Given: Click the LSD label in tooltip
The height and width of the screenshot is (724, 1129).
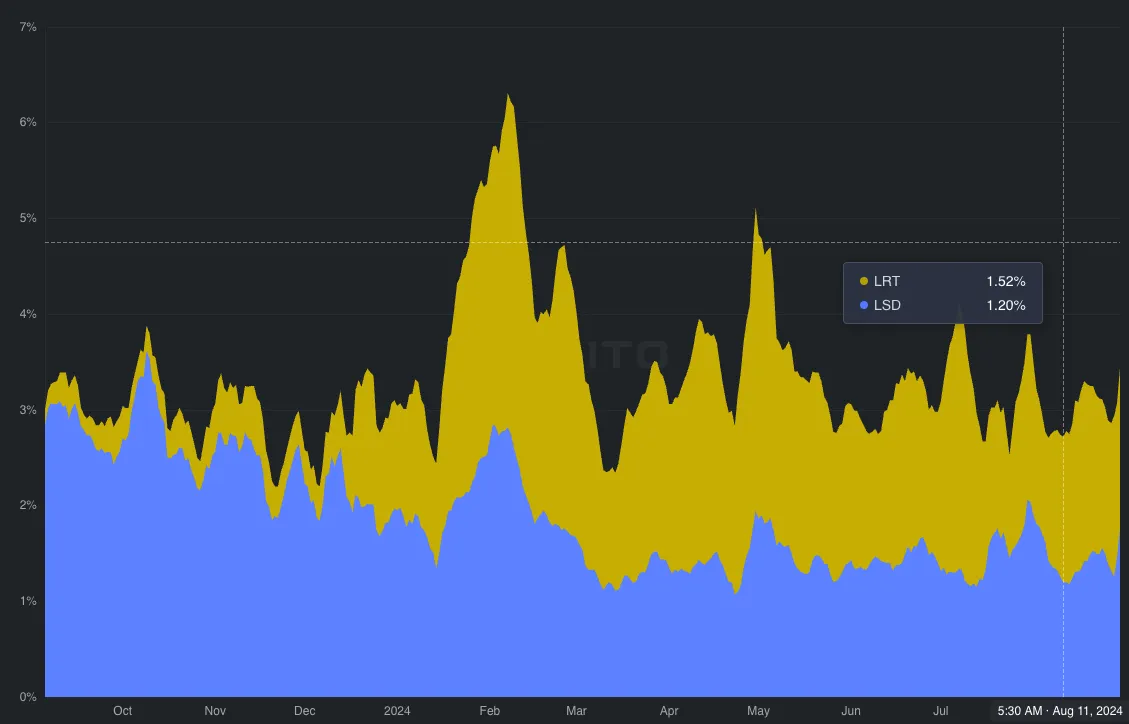Looking at the screenshot, I should tap(887, 306).
